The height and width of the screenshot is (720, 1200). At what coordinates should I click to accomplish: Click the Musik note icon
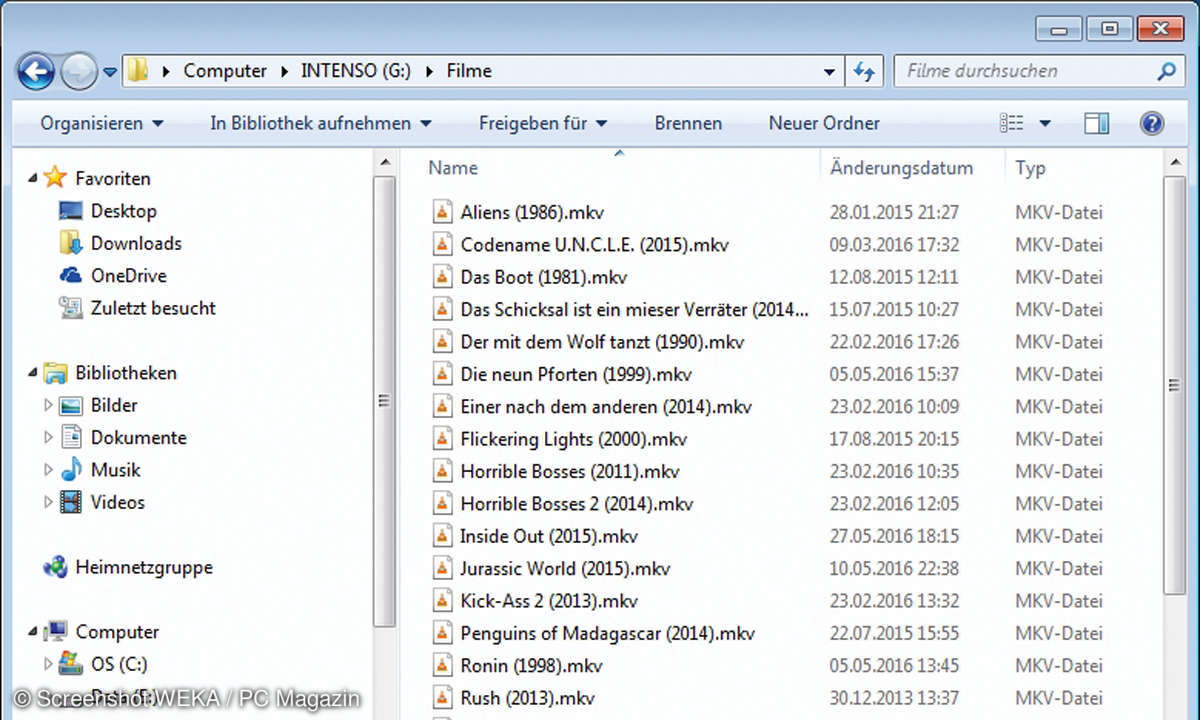(70, 470)
